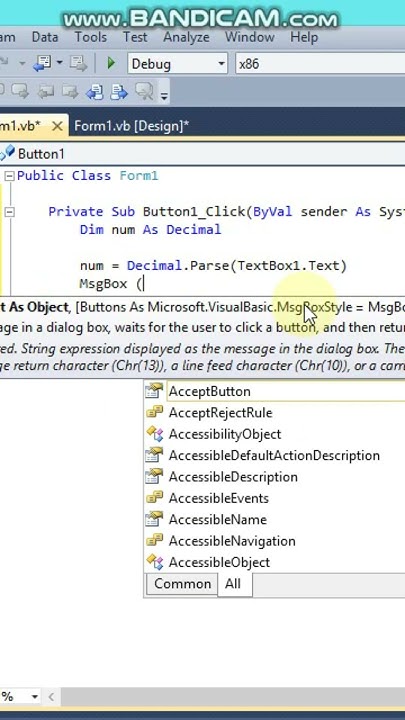Close the Form1.vb* code tab
This screenshot has width=405, height=720.
(57, 126)
